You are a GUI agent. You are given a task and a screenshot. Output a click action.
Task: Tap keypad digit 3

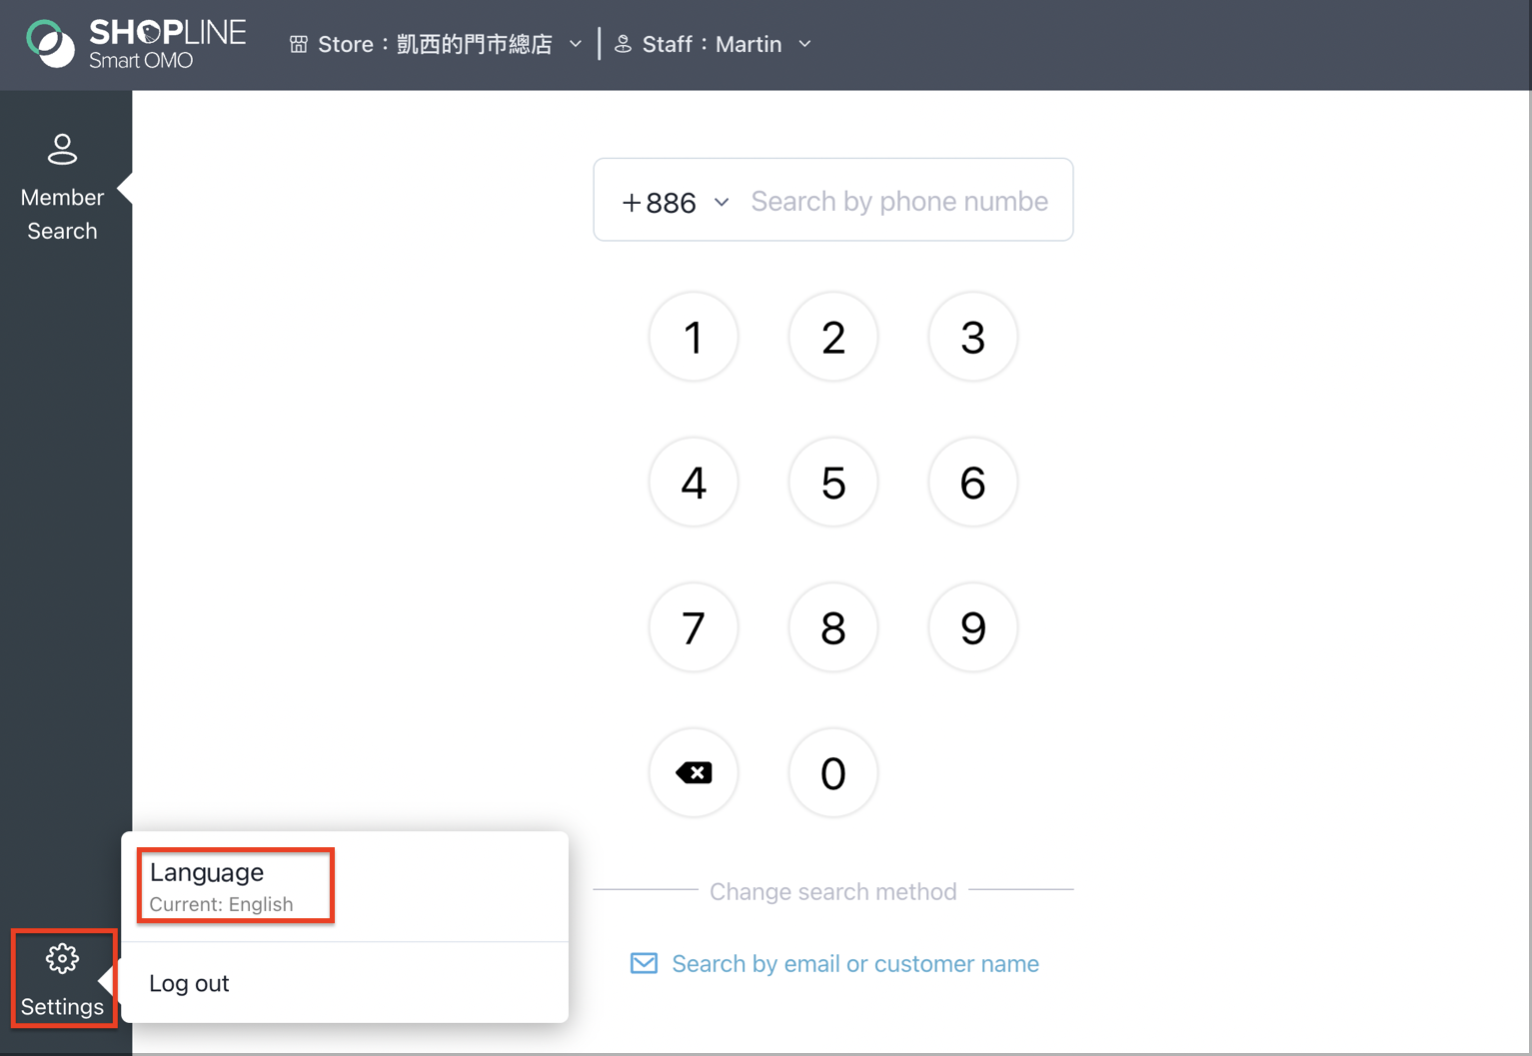click(x=973, y=337)
